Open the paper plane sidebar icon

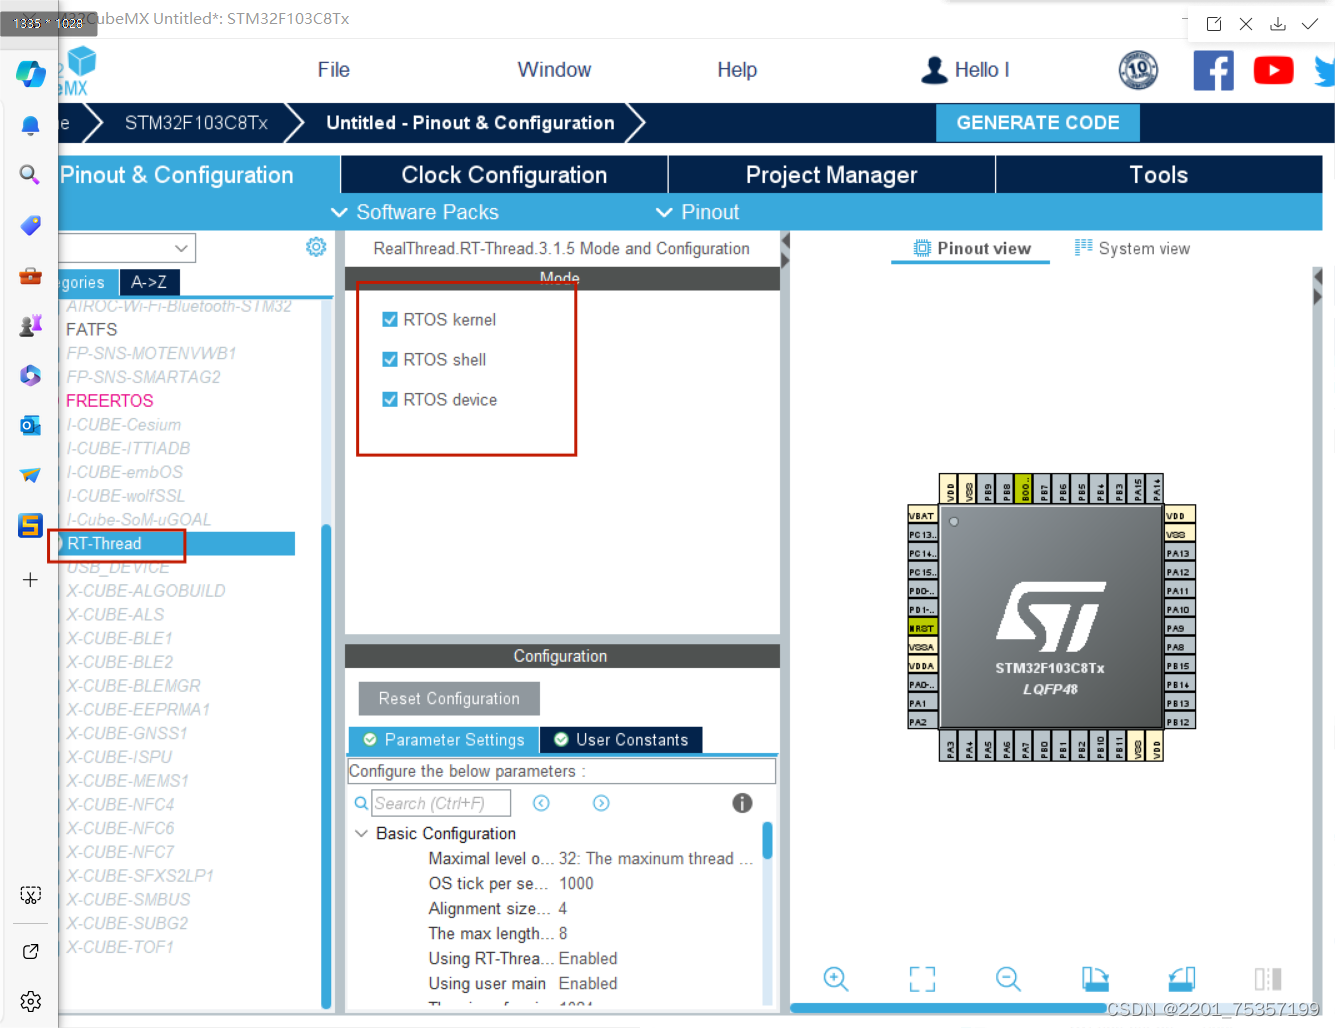pyautogui.click(x=30, y=475)
